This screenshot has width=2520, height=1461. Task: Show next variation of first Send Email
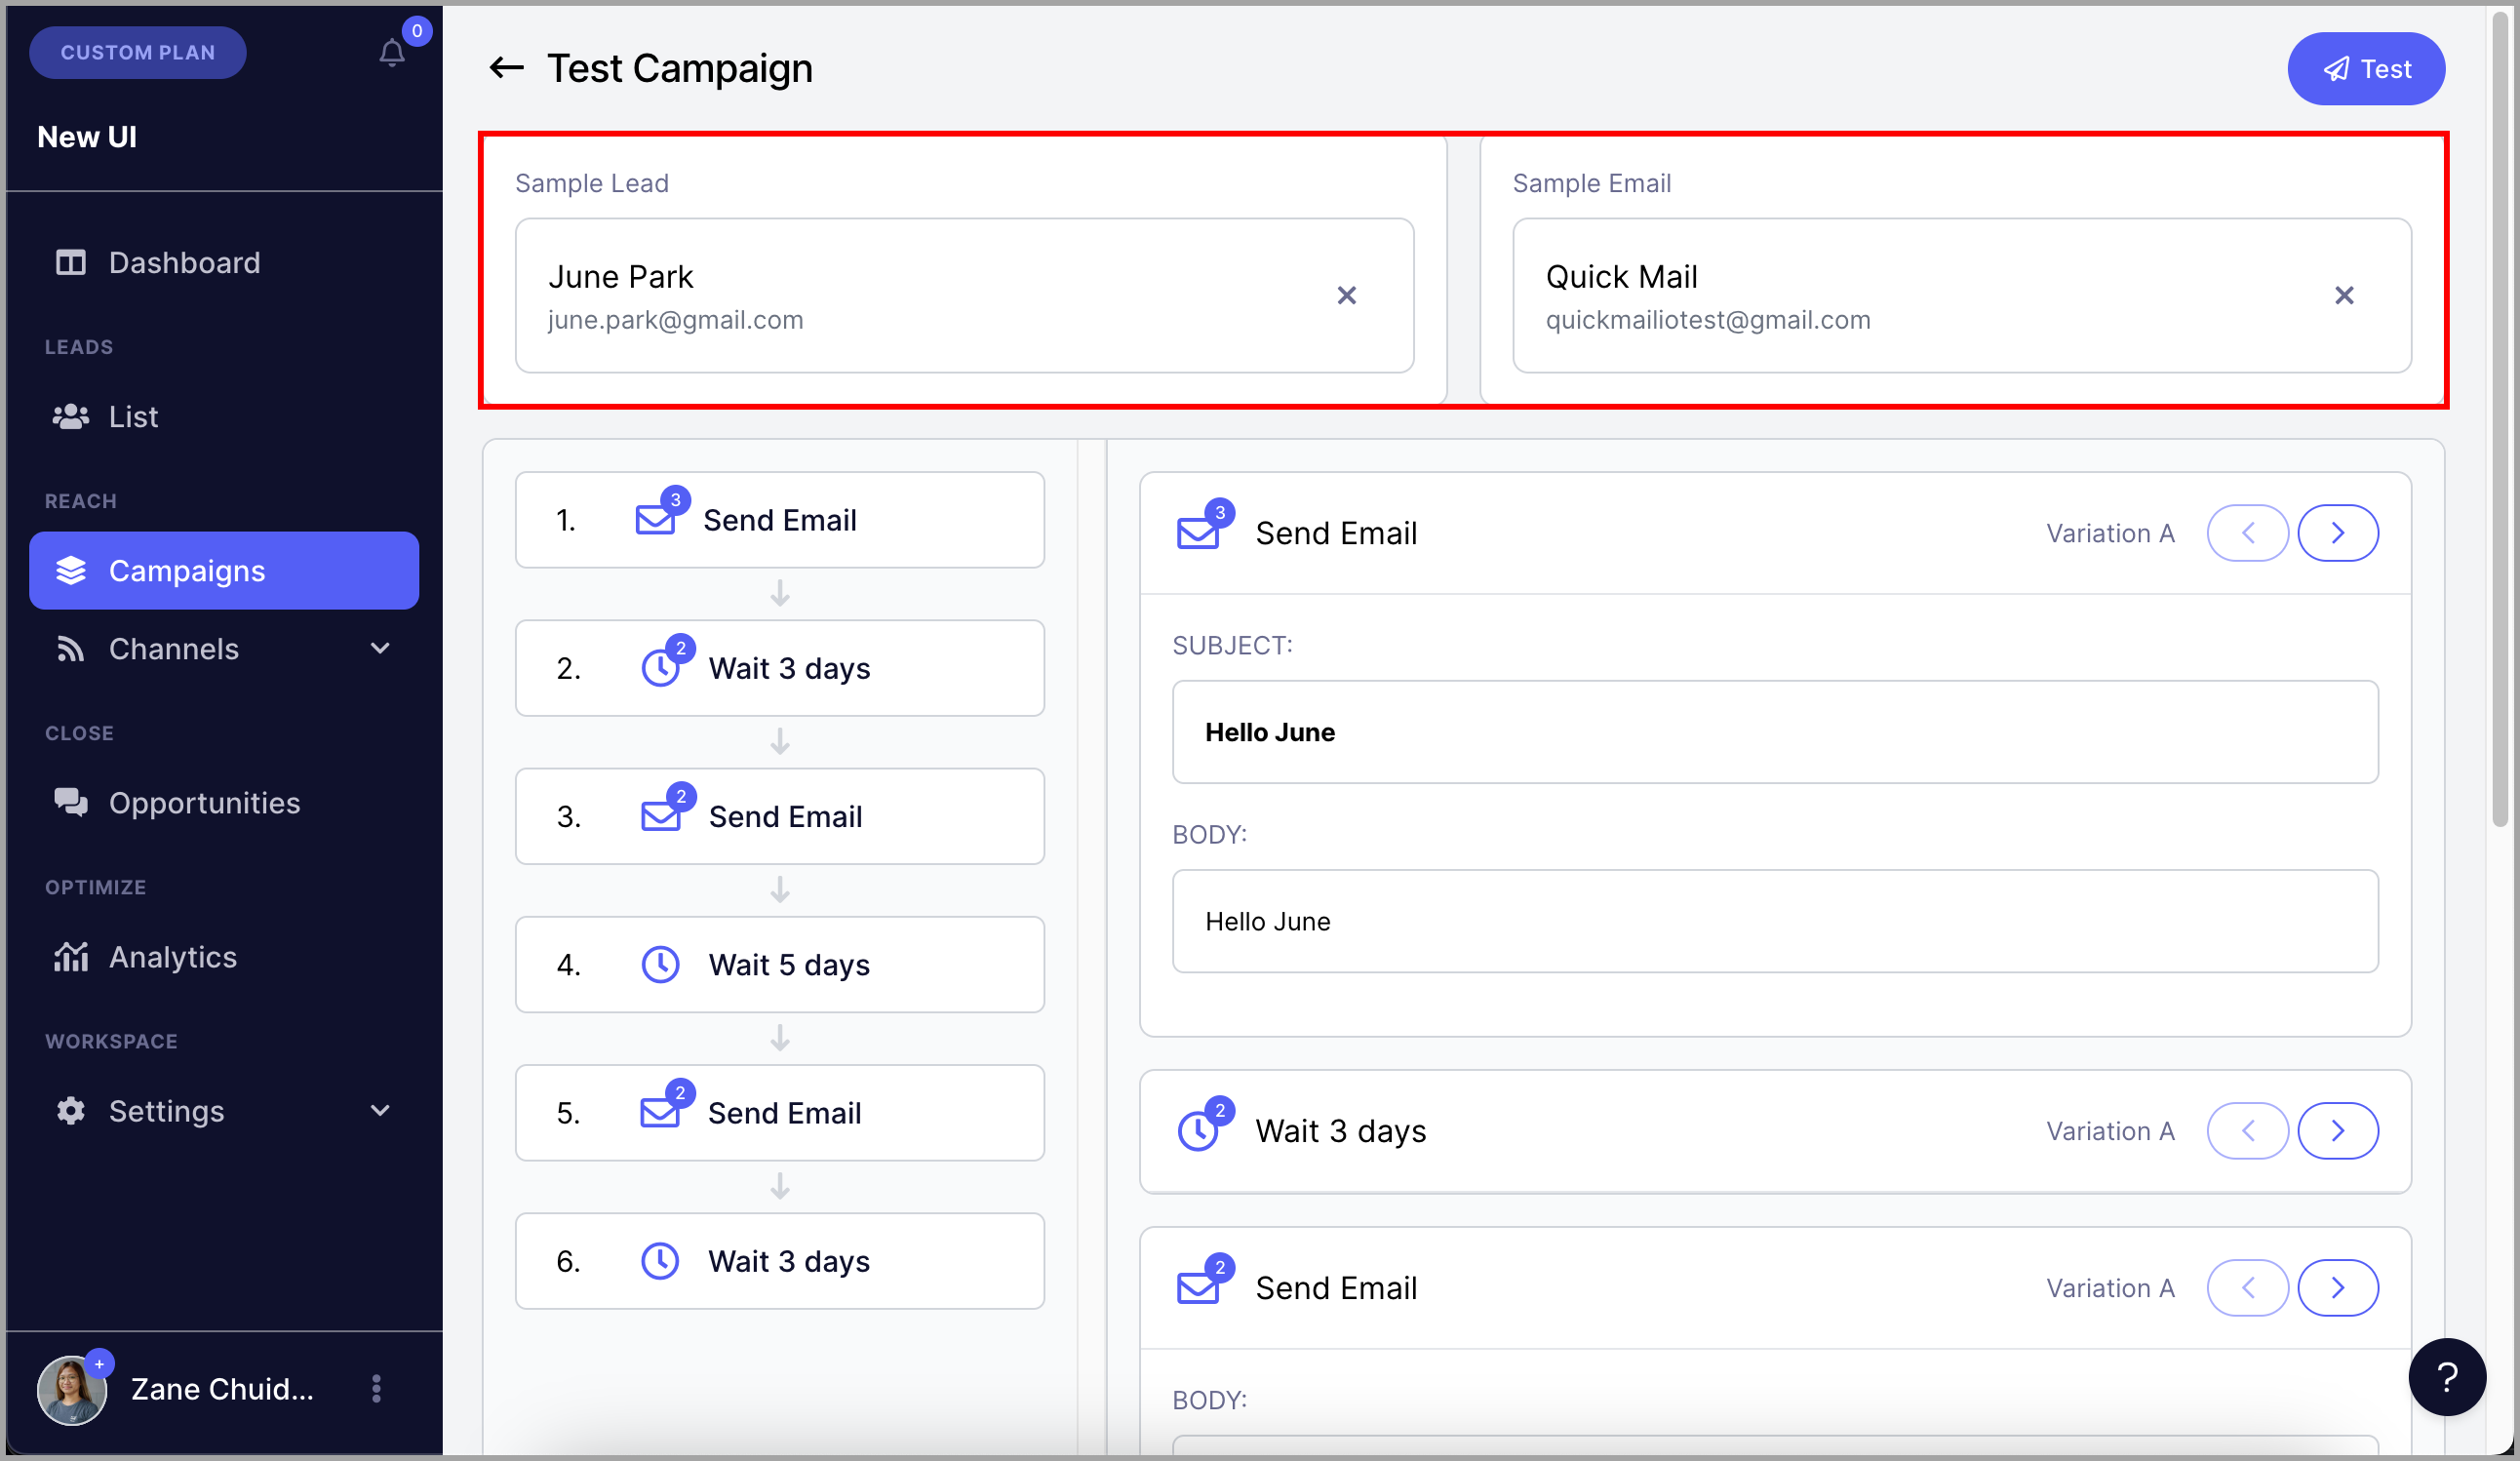pyautogui.click(x=2338, y=533)
